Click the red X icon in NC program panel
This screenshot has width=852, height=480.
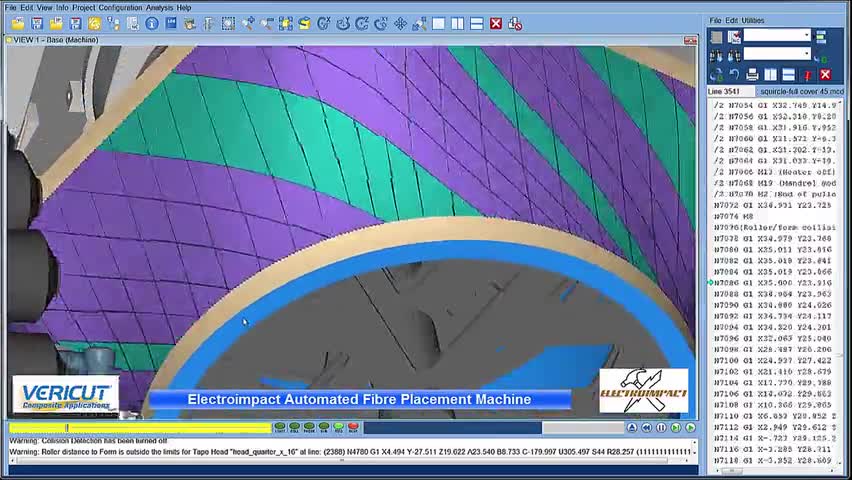click(825, 74)
